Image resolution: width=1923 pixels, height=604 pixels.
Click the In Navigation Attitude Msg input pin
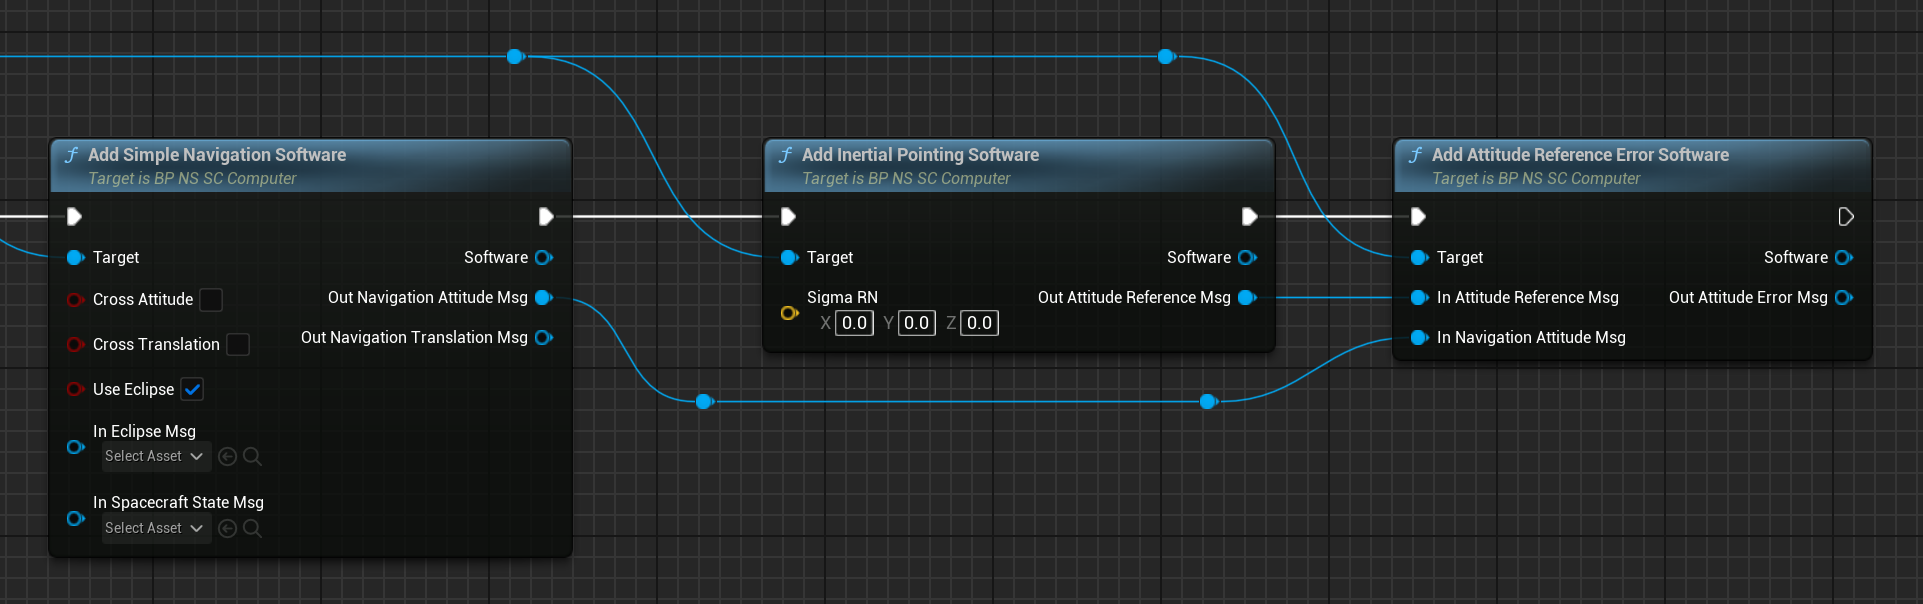pos(1418,338)
